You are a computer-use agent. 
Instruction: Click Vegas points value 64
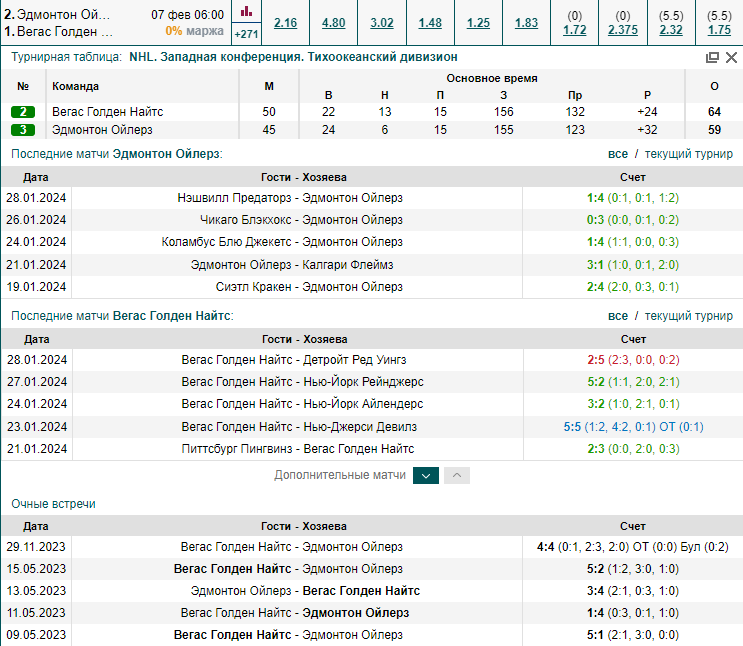714,112
